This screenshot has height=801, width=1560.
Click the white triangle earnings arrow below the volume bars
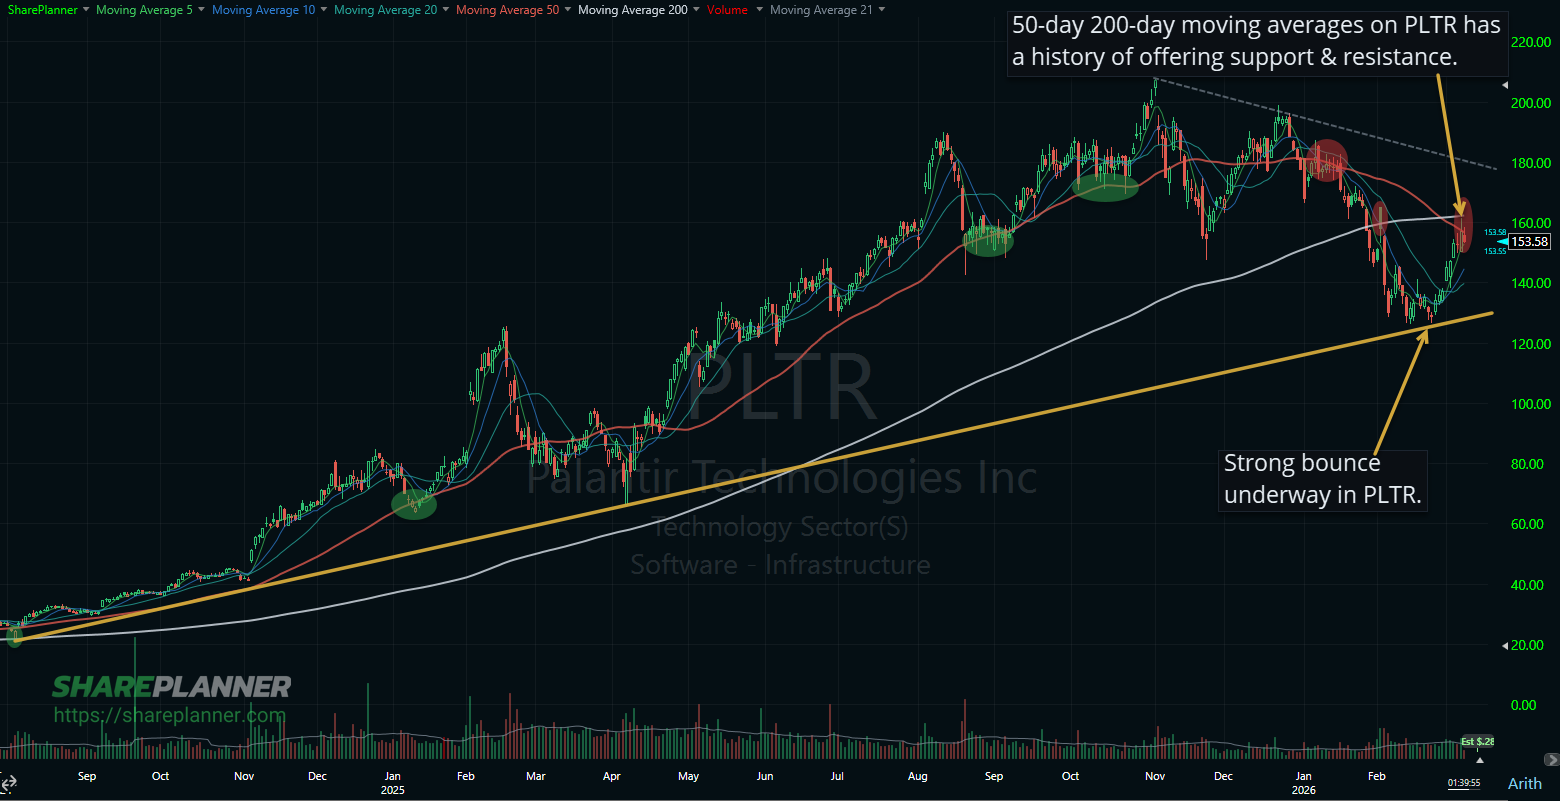pos(1480,761)
